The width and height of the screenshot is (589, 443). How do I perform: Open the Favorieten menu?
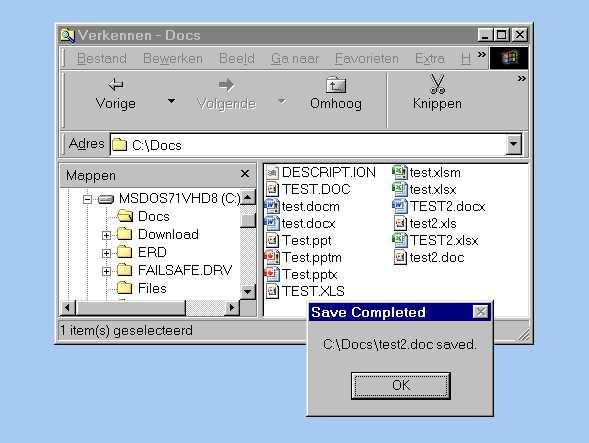point(367,59)
